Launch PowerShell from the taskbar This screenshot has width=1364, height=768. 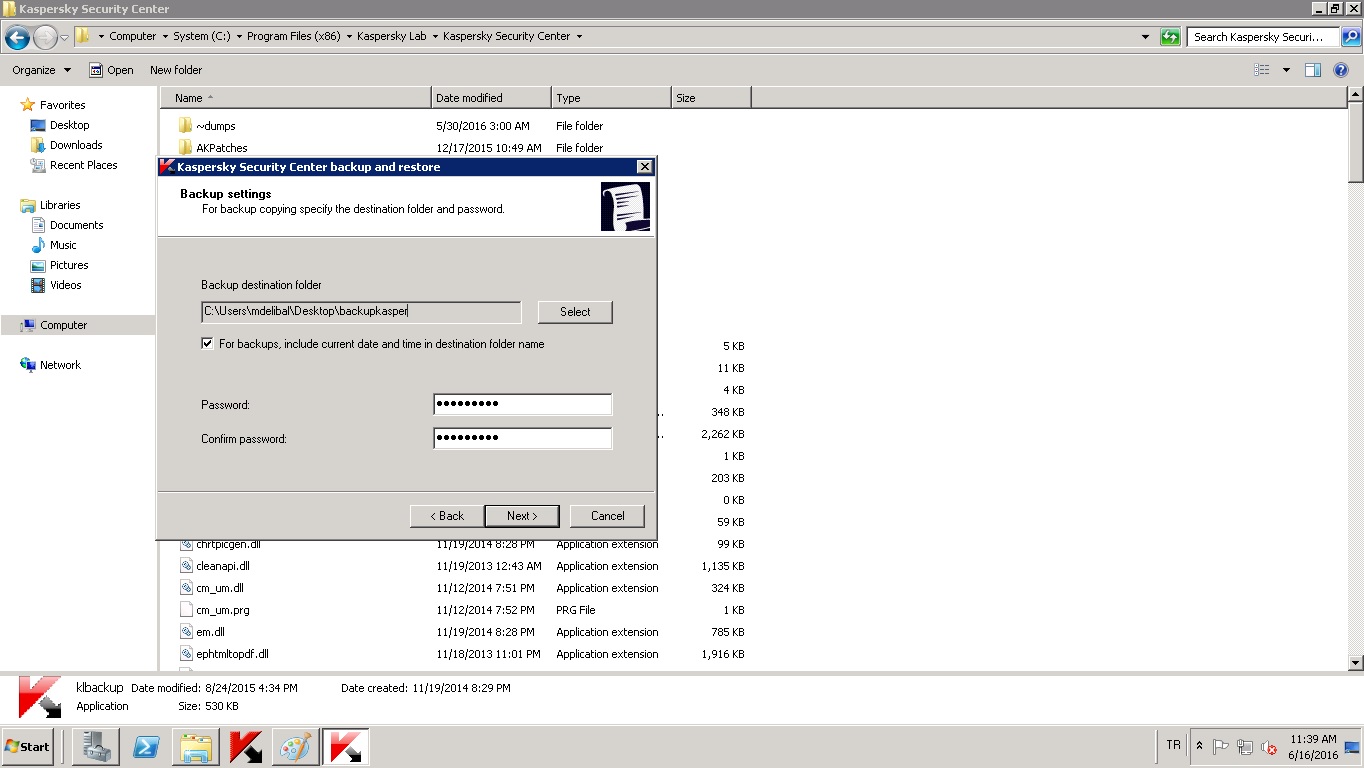click(x=146, y=747)
